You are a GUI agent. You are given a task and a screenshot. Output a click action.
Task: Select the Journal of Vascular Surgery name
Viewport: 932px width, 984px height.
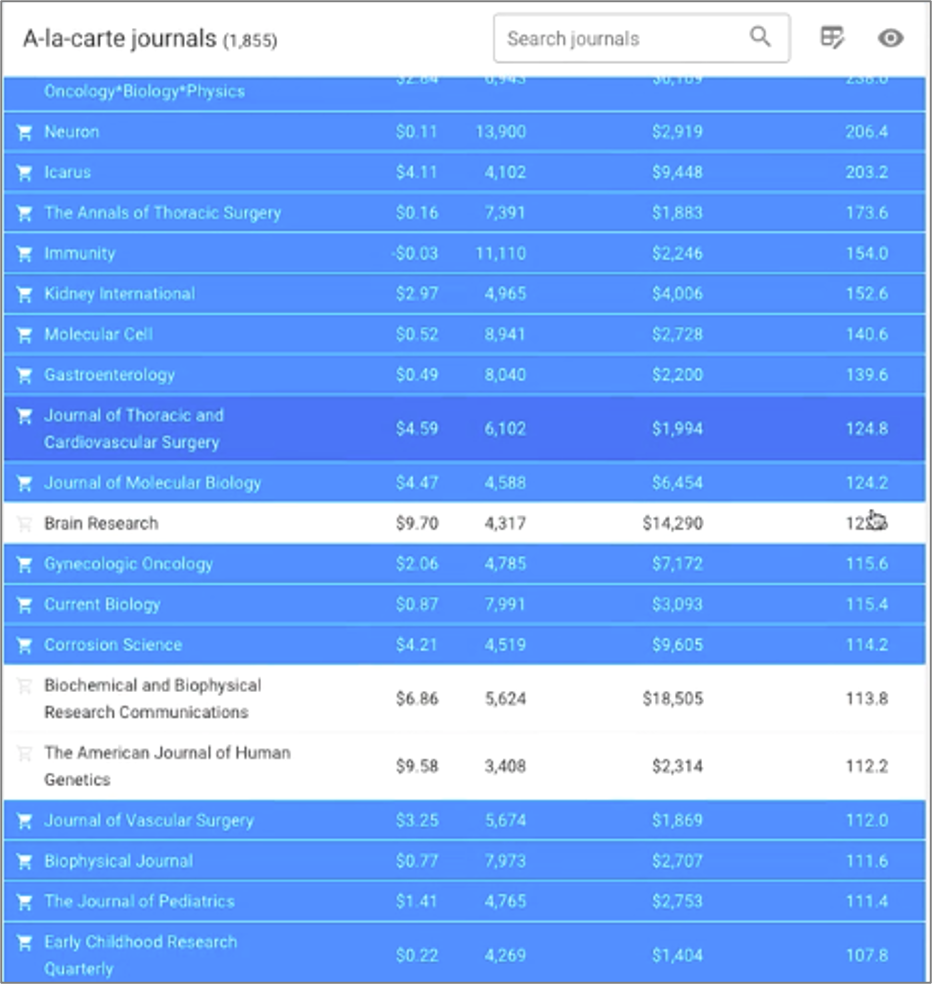point(149,820)
